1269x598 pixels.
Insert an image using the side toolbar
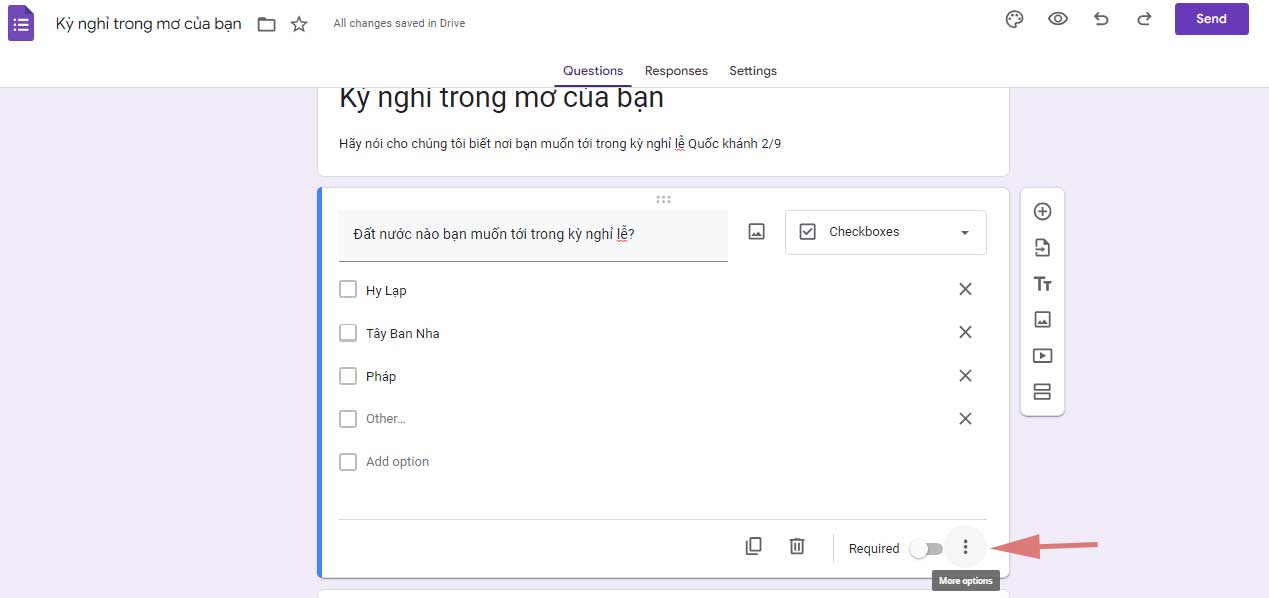pos(1042,319)
